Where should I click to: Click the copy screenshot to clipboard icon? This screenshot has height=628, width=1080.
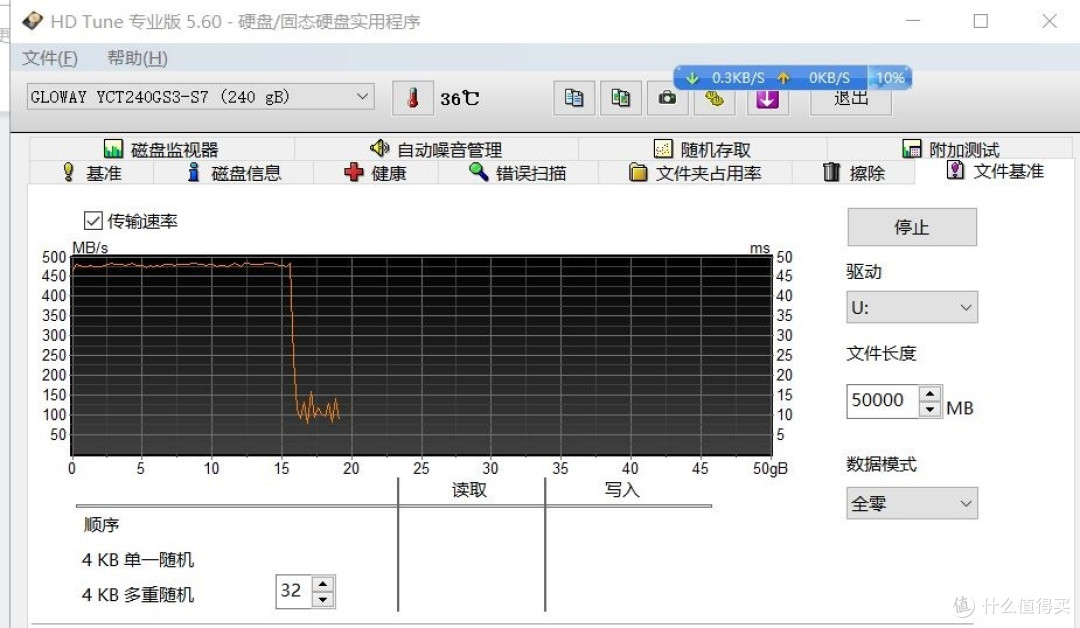point(621,98)
